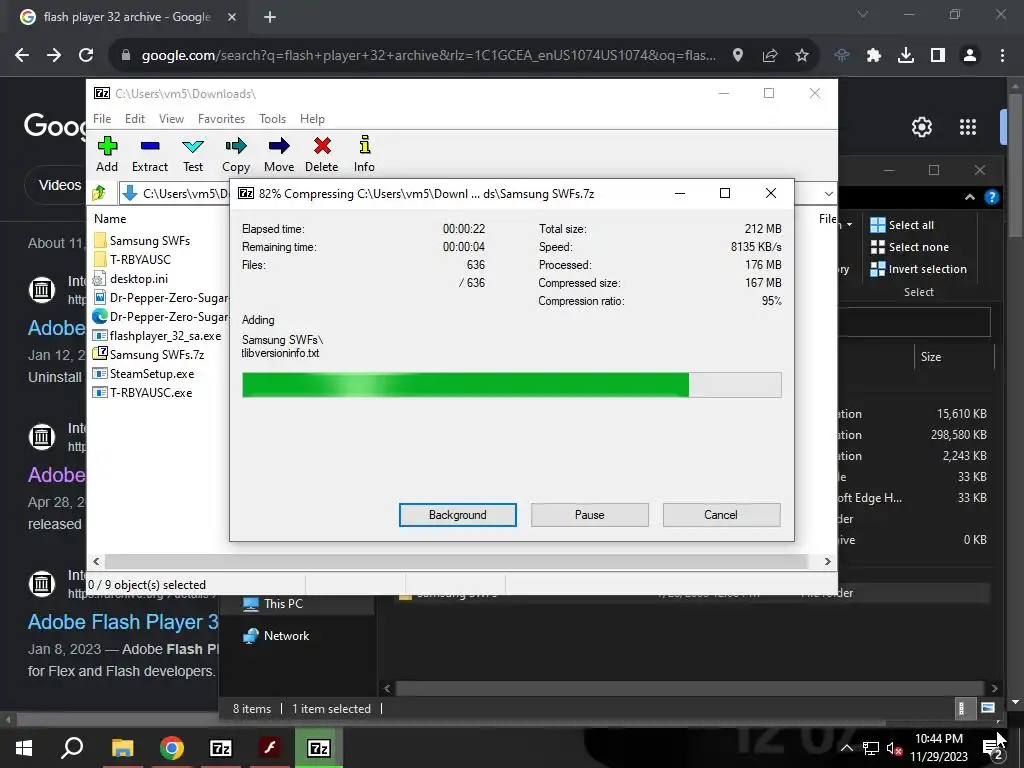
Task: Click the active 7-Zip taskbar icon
Action: click(x=319, y=748)
